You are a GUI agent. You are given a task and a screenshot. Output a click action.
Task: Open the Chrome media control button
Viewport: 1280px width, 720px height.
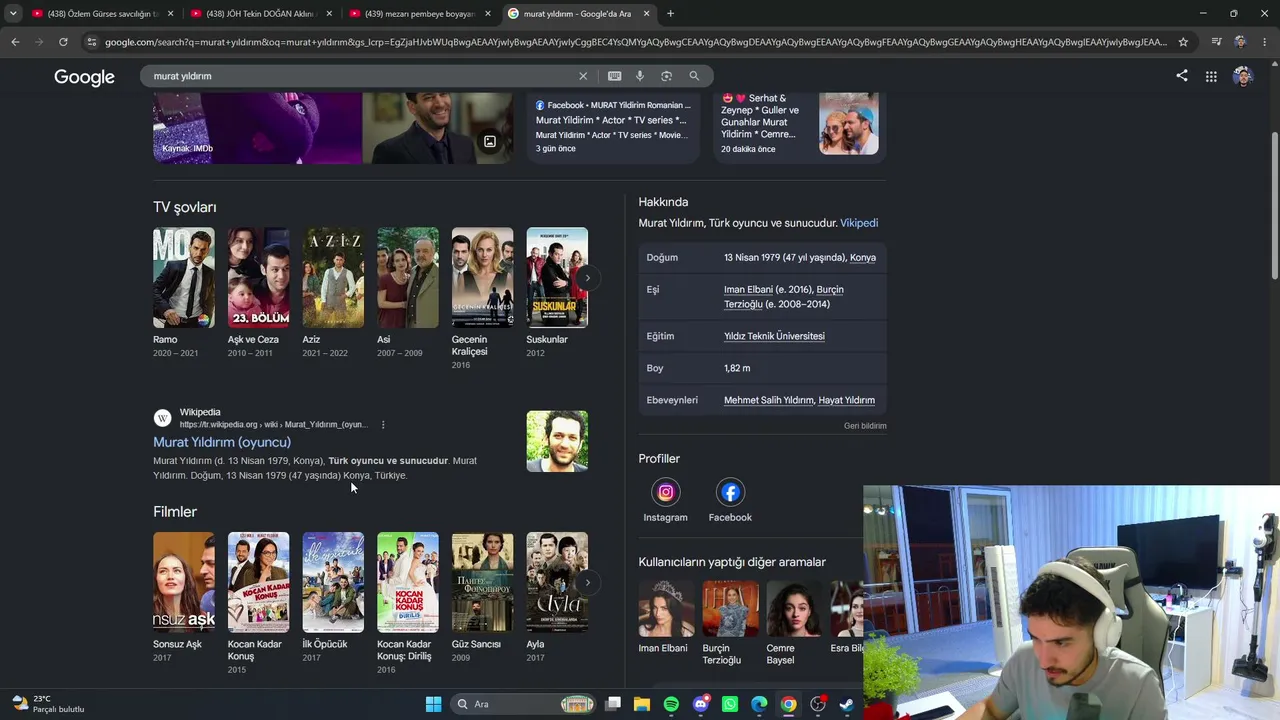point(1216,42)
